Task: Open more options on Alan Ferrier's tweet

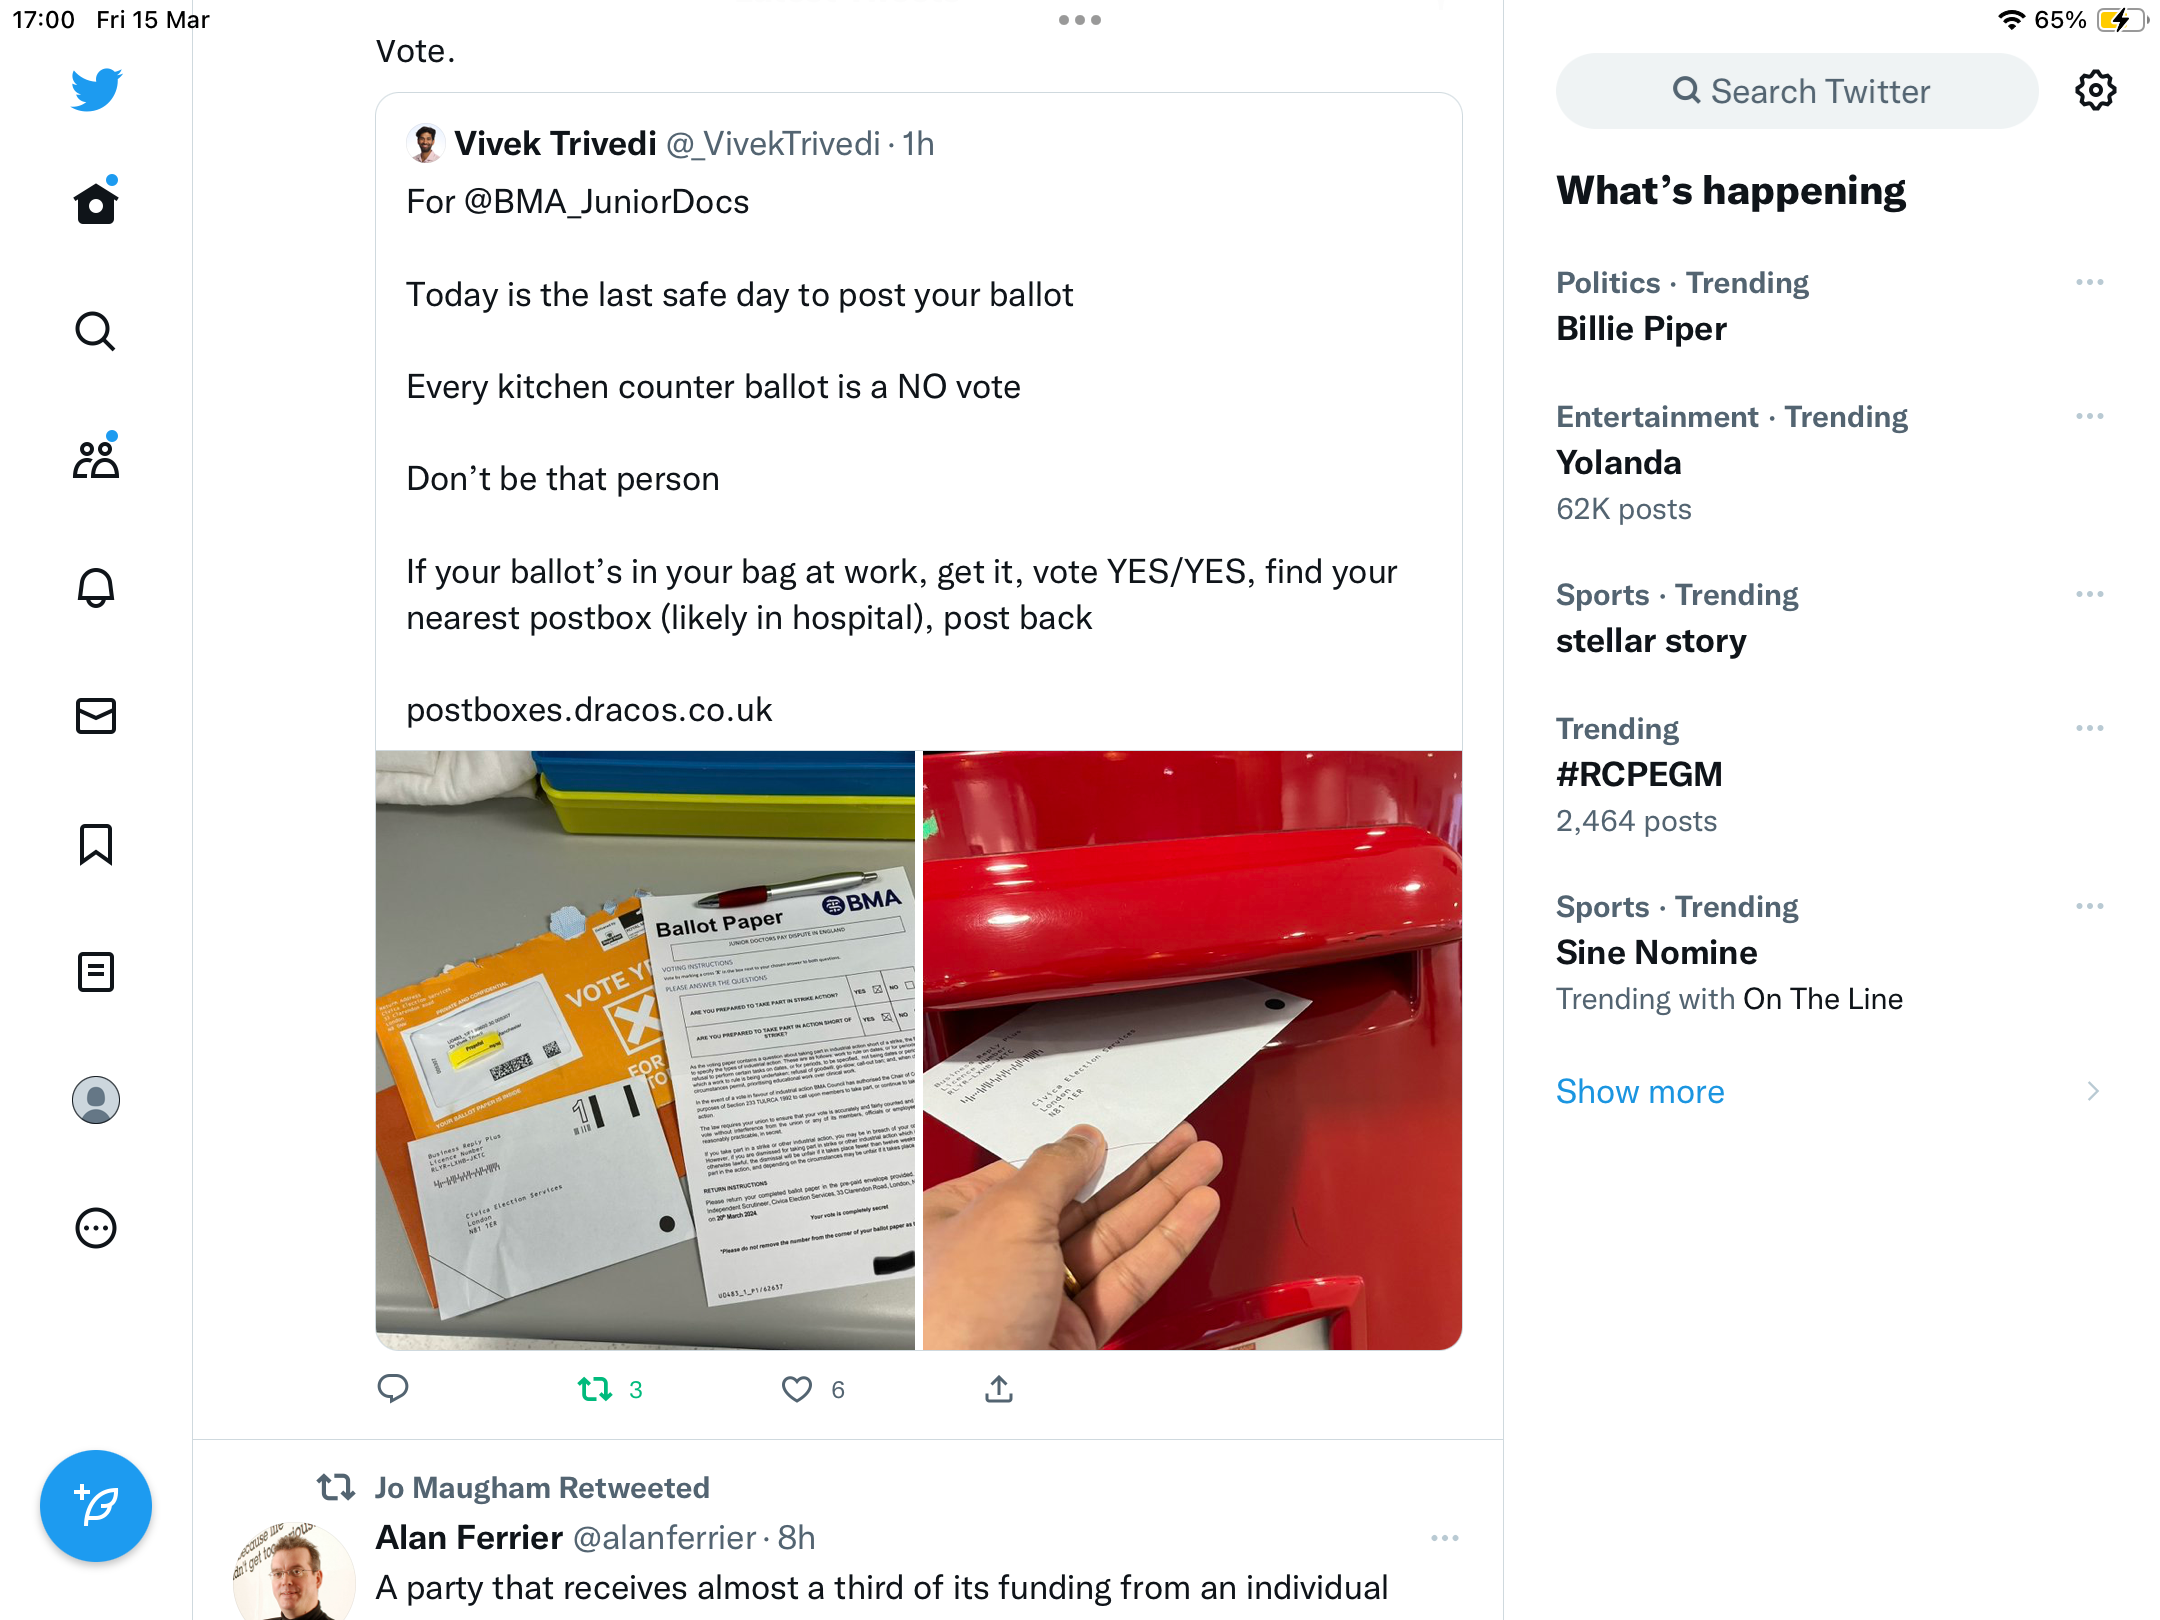Action: pos(1445,1538)
